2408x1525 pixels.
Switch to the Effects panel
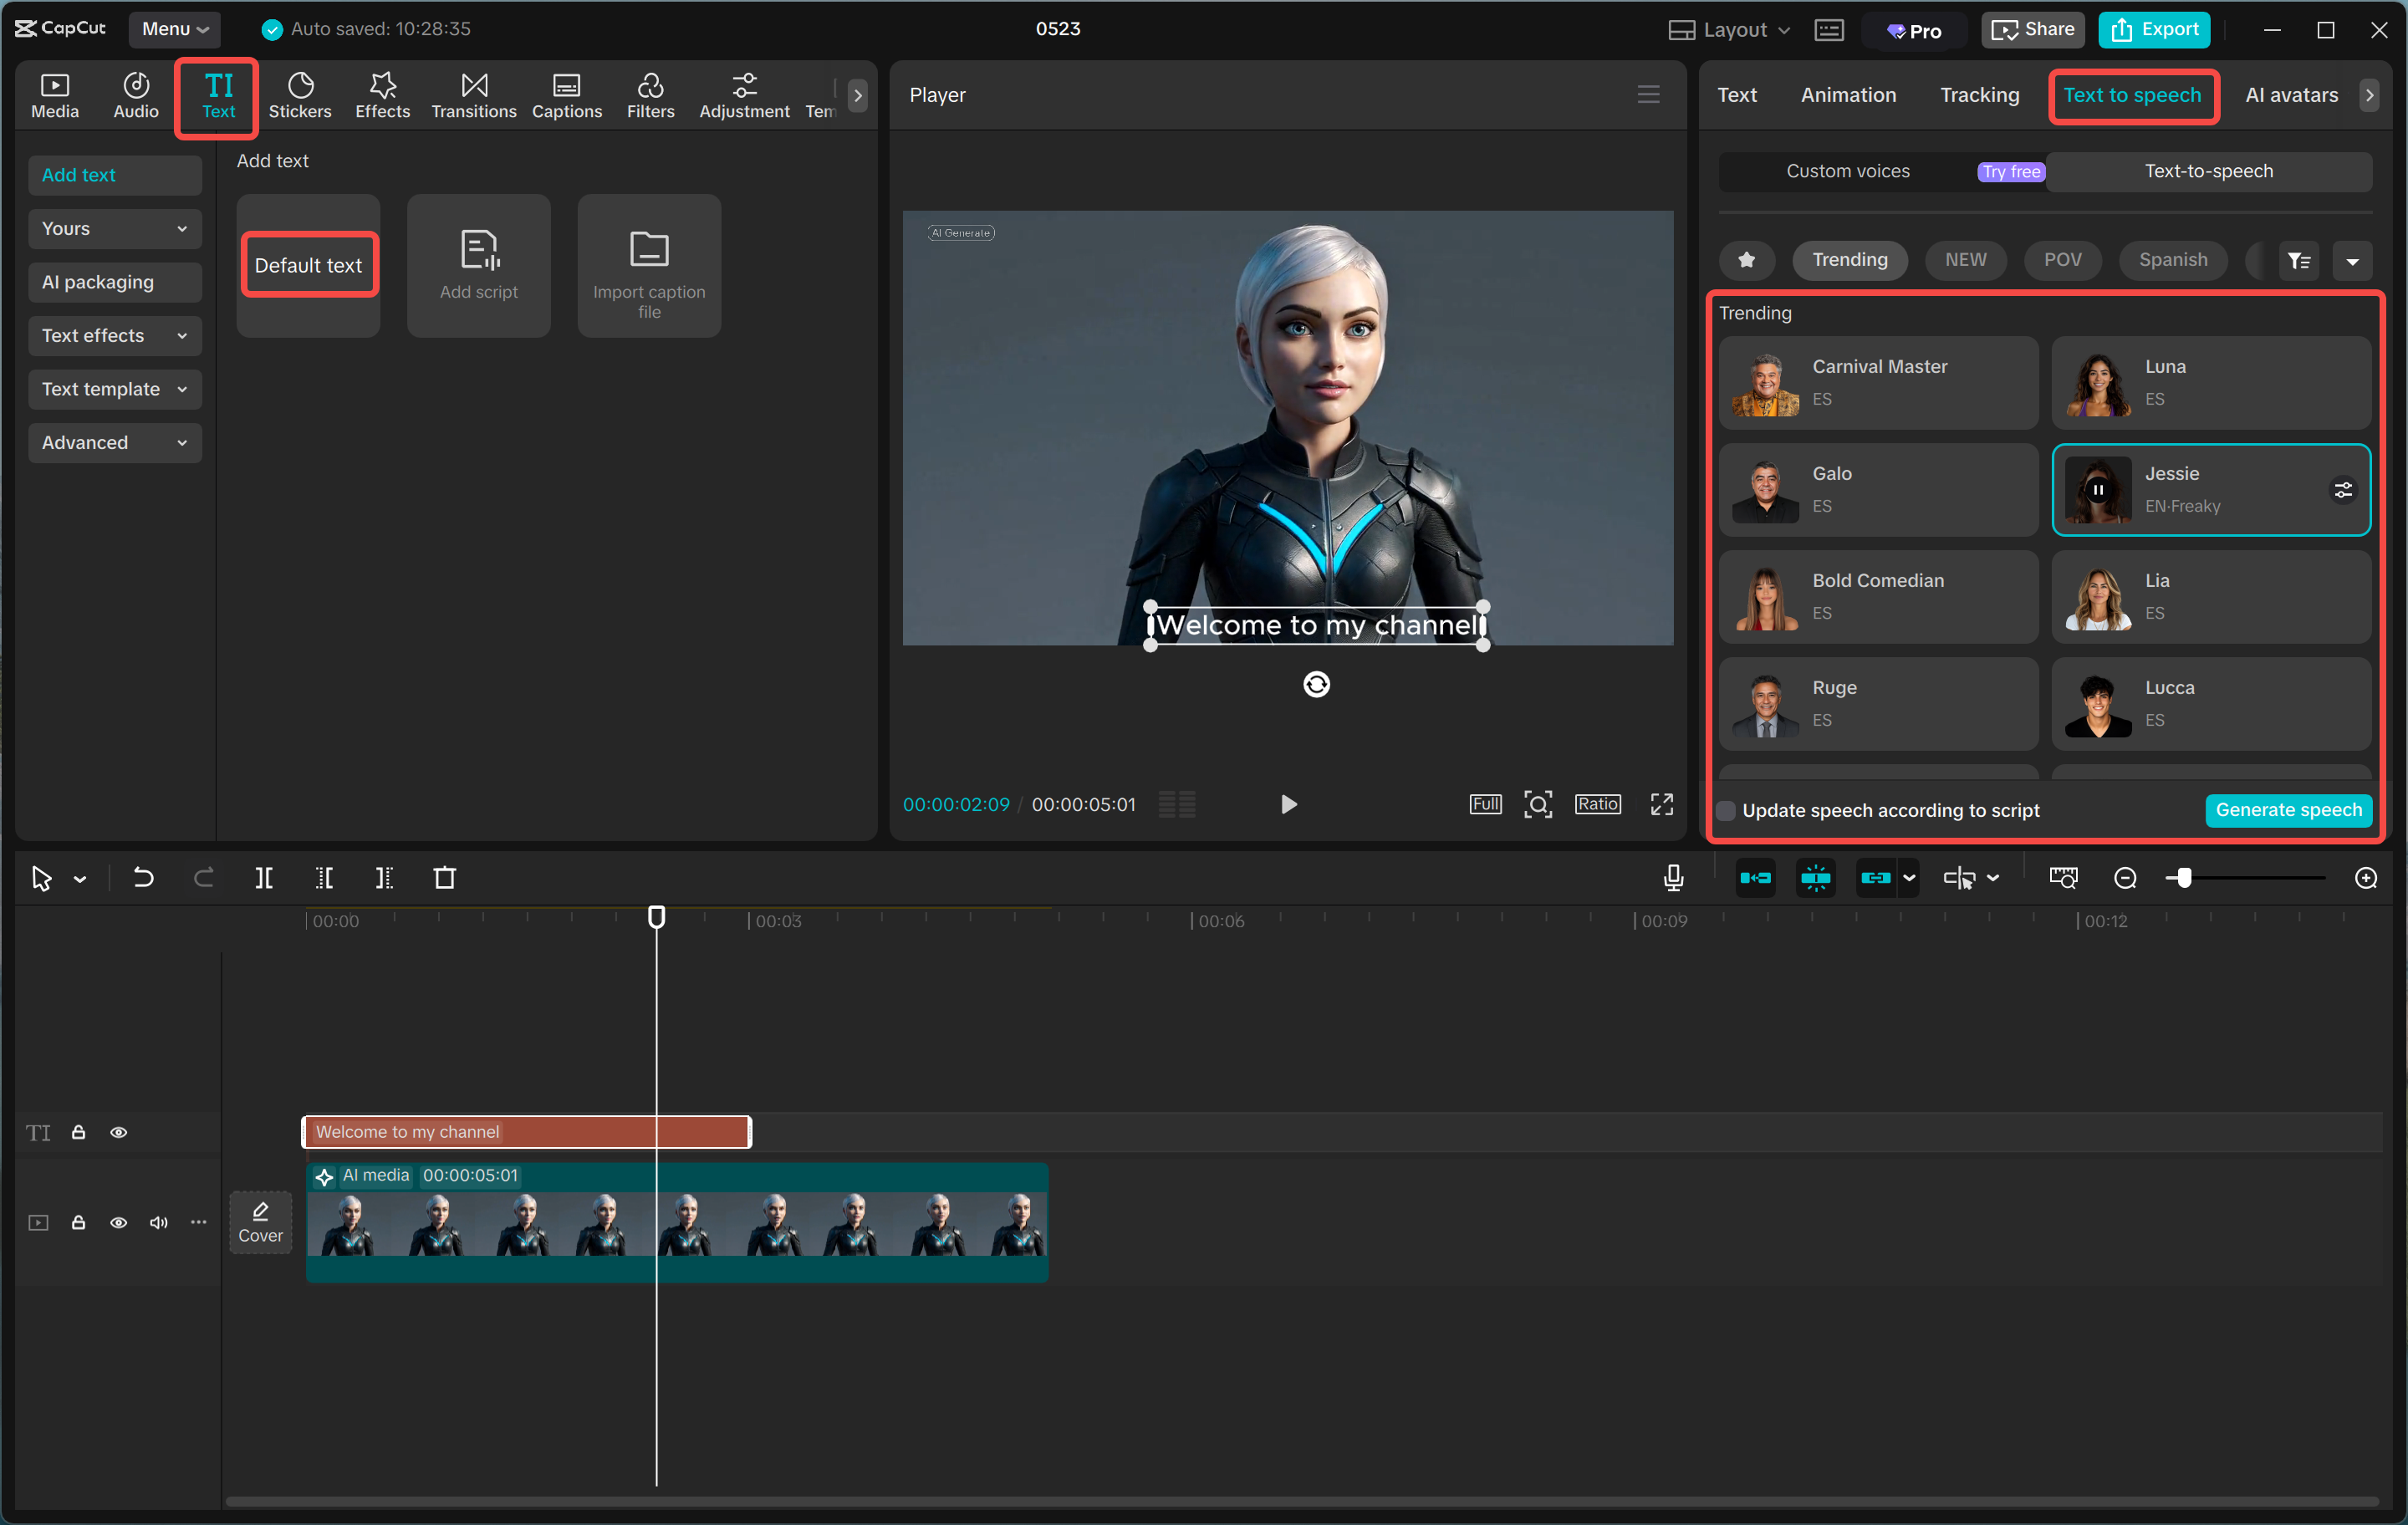tap(382, 95)
